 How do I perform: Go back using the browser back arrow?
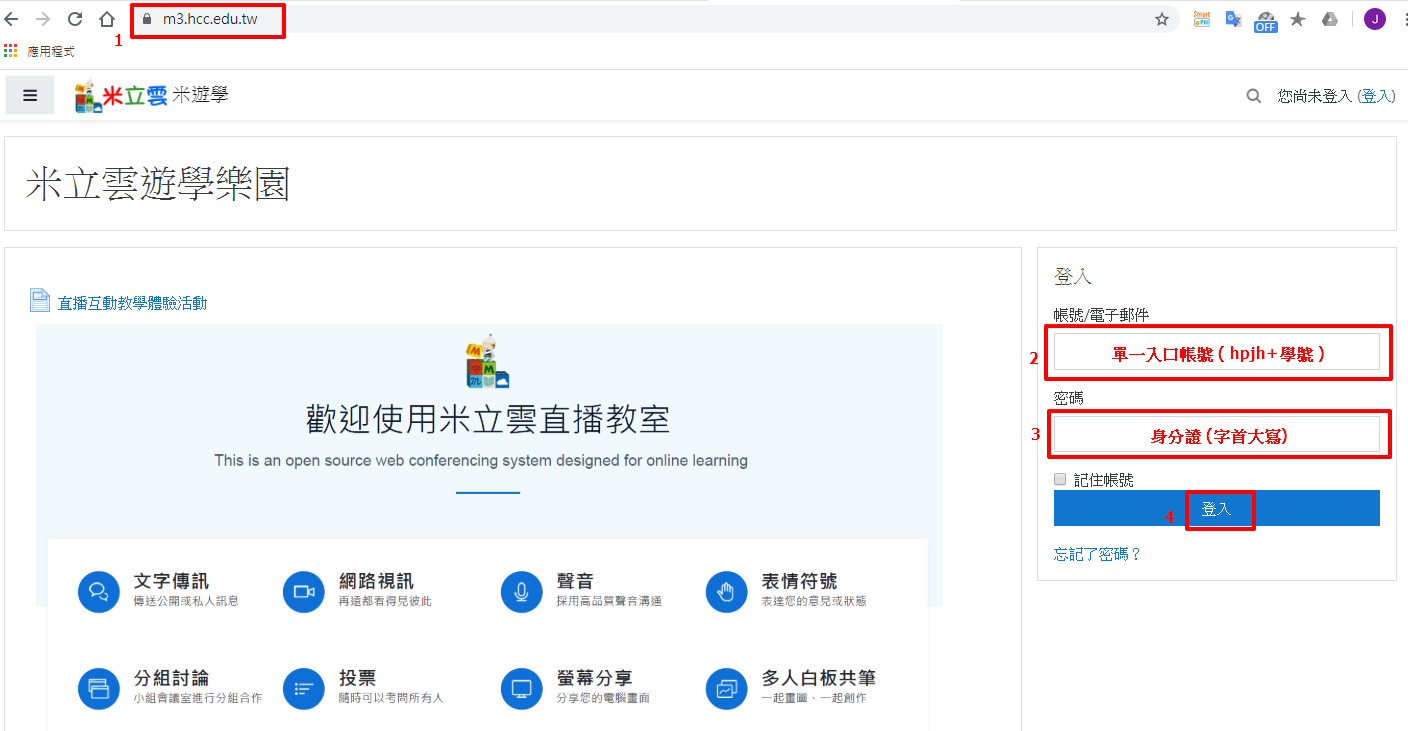pyautogui.click(x=11, y=19)
